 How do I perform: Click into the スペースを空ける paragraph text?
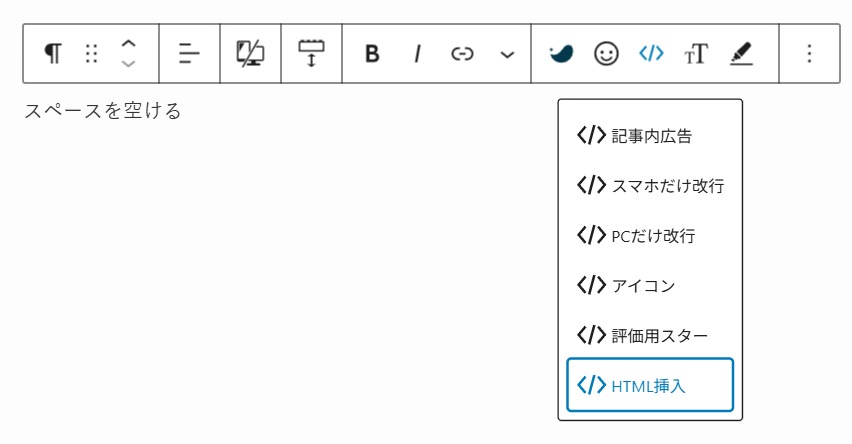[x=103, y=111]
